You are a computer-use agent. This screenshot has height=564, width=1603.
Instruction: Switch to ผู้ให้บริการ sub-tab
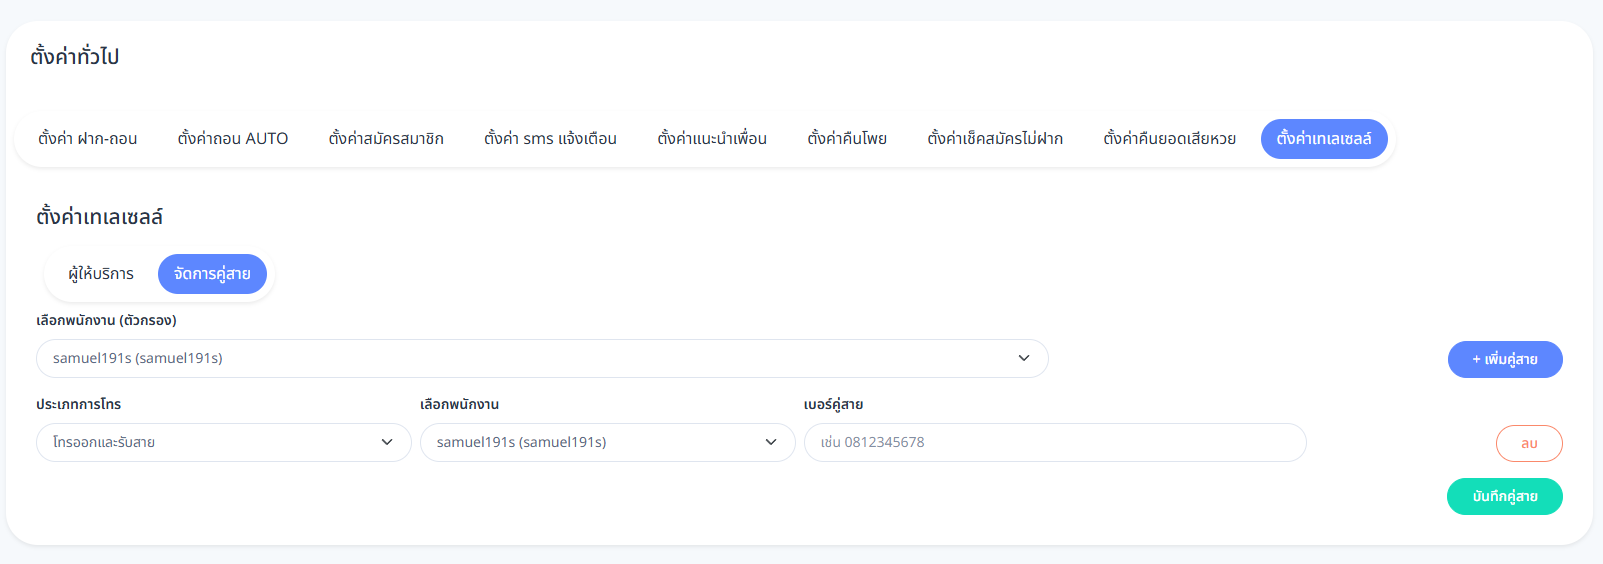(x=101, y=274)
